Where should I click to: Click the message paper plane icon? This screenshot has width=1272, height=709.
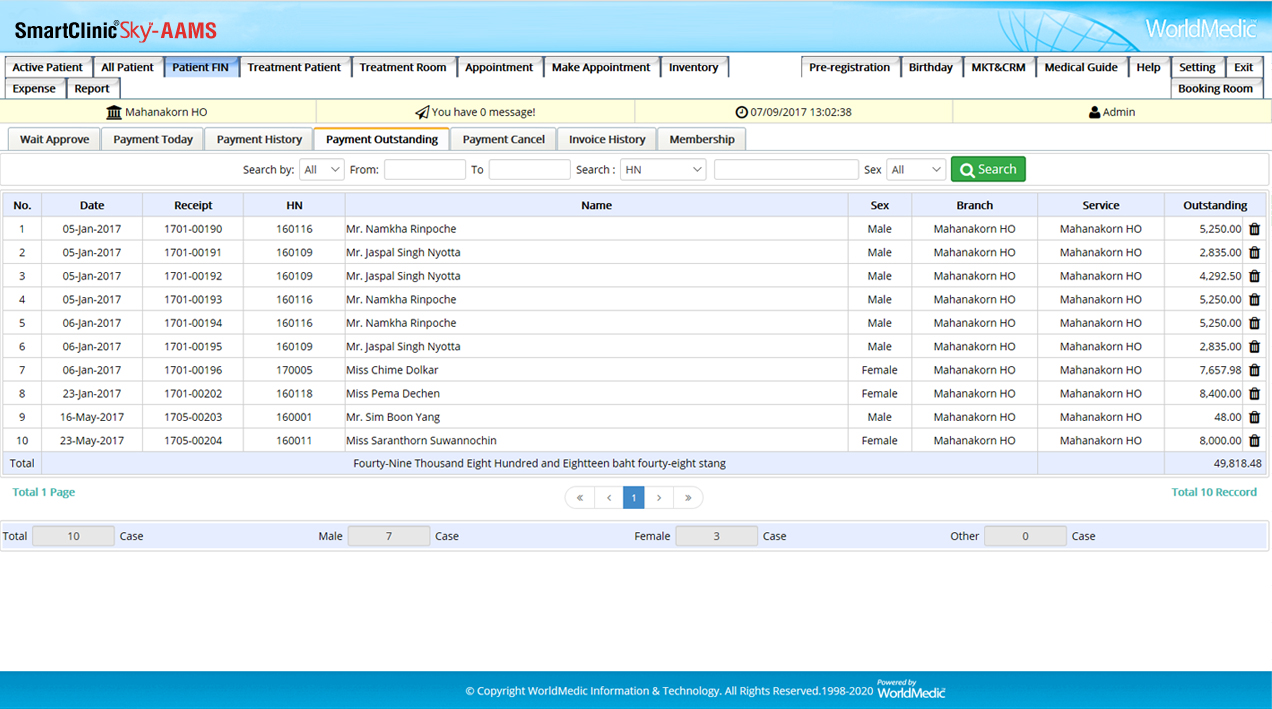pos(422,112)
